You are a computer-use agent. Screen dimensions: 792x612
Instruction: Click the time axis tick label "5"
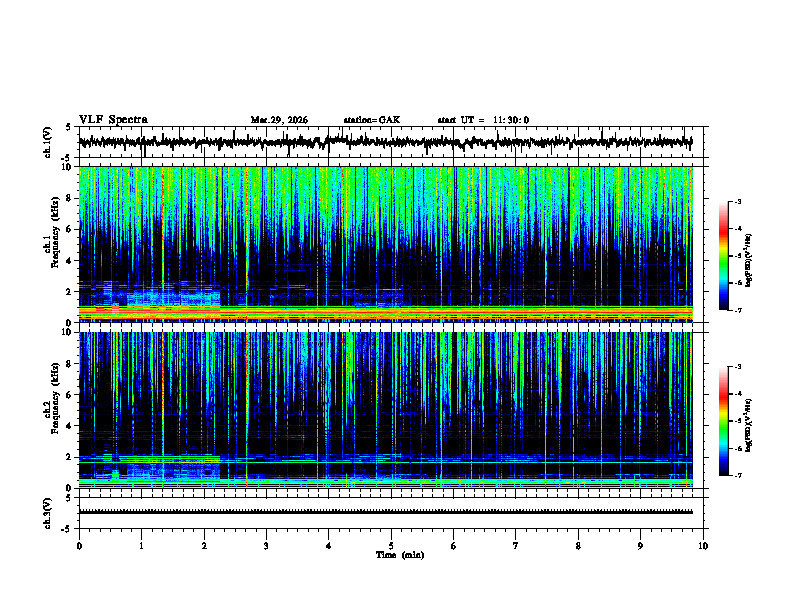[x=391, y=546]
